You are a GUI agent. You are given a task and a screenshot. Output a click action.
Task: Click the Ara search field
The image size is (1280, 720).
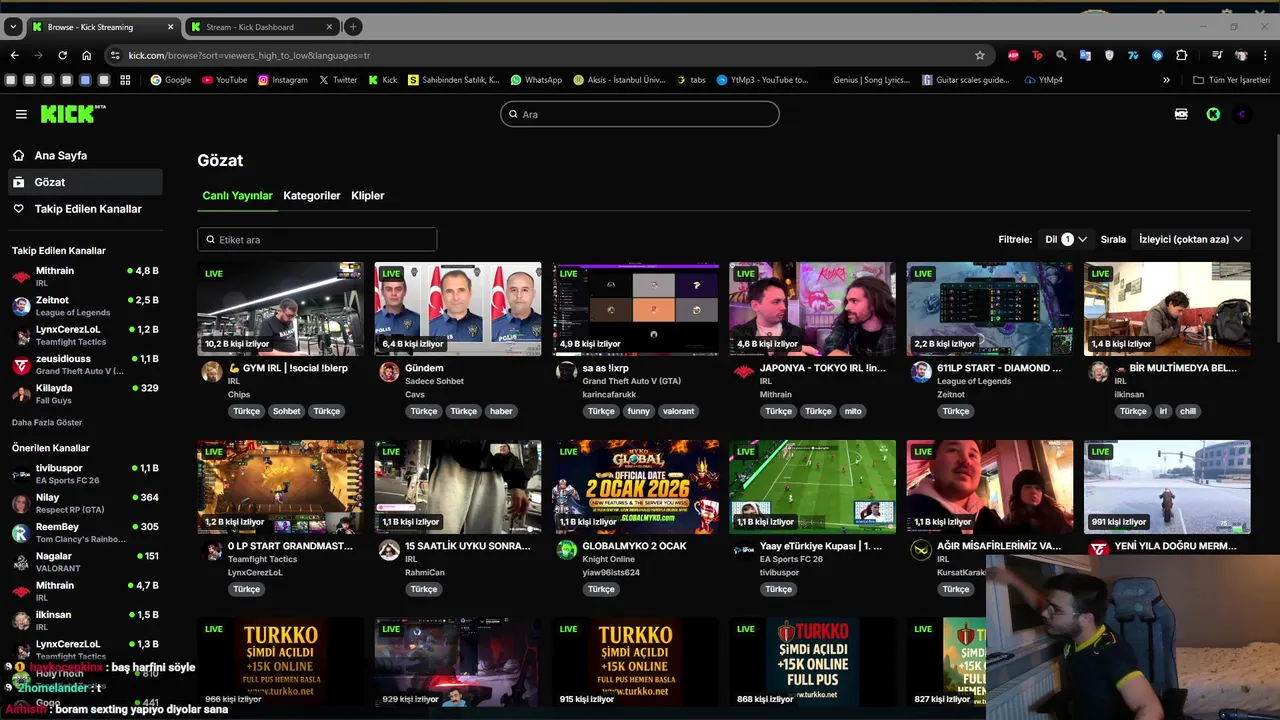[640, 114]
